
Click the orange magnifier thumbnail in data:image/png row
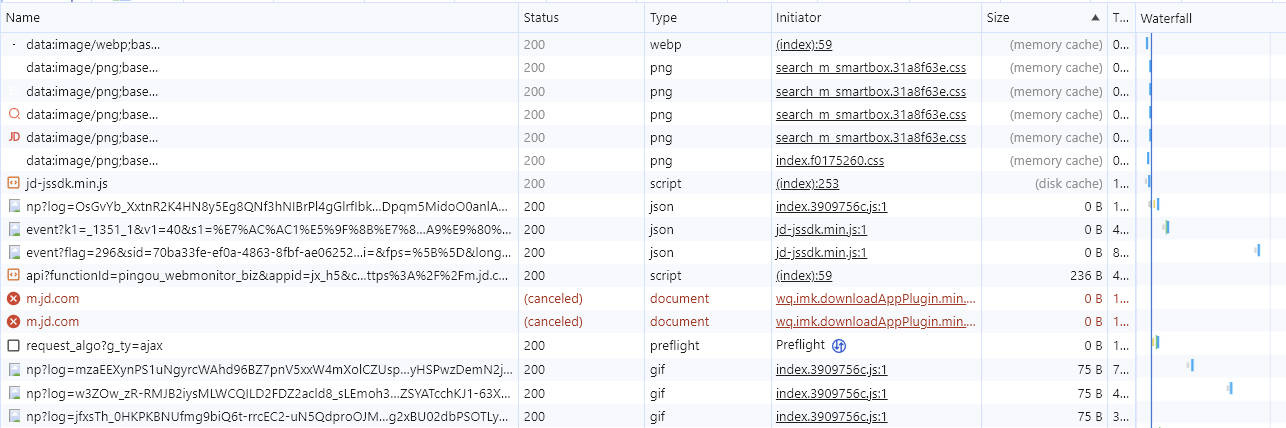coord(13,114)
